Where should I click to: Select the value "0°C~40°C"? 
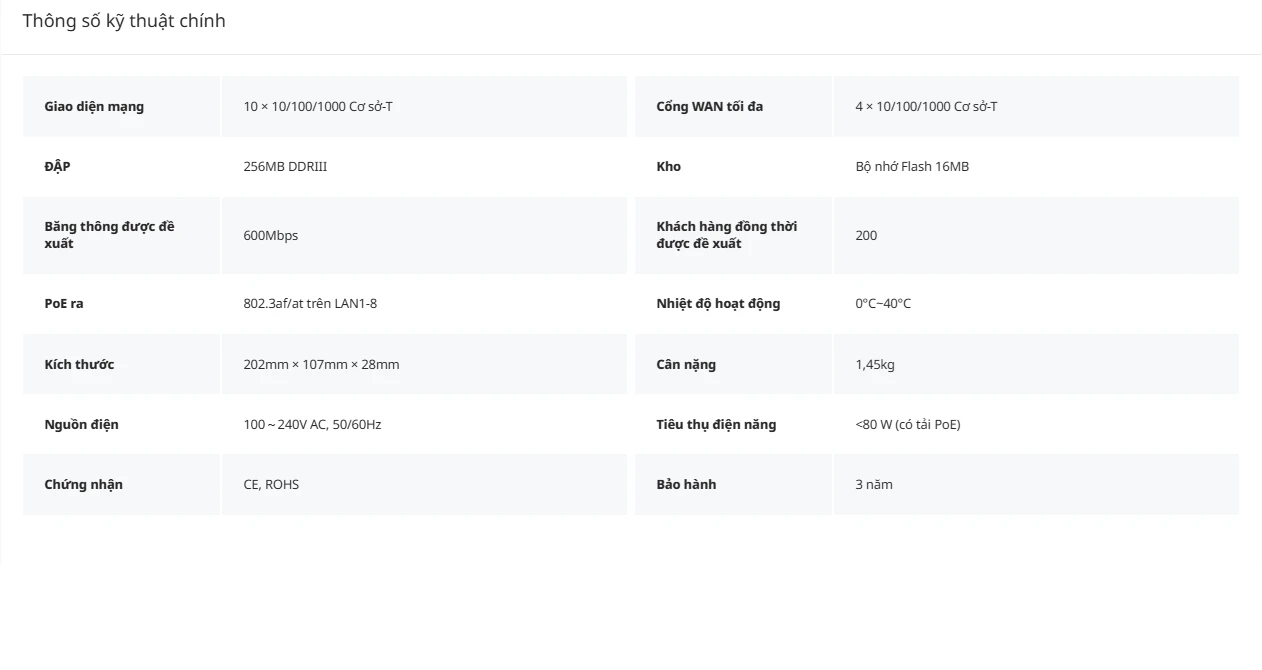[x=883, y=304]
